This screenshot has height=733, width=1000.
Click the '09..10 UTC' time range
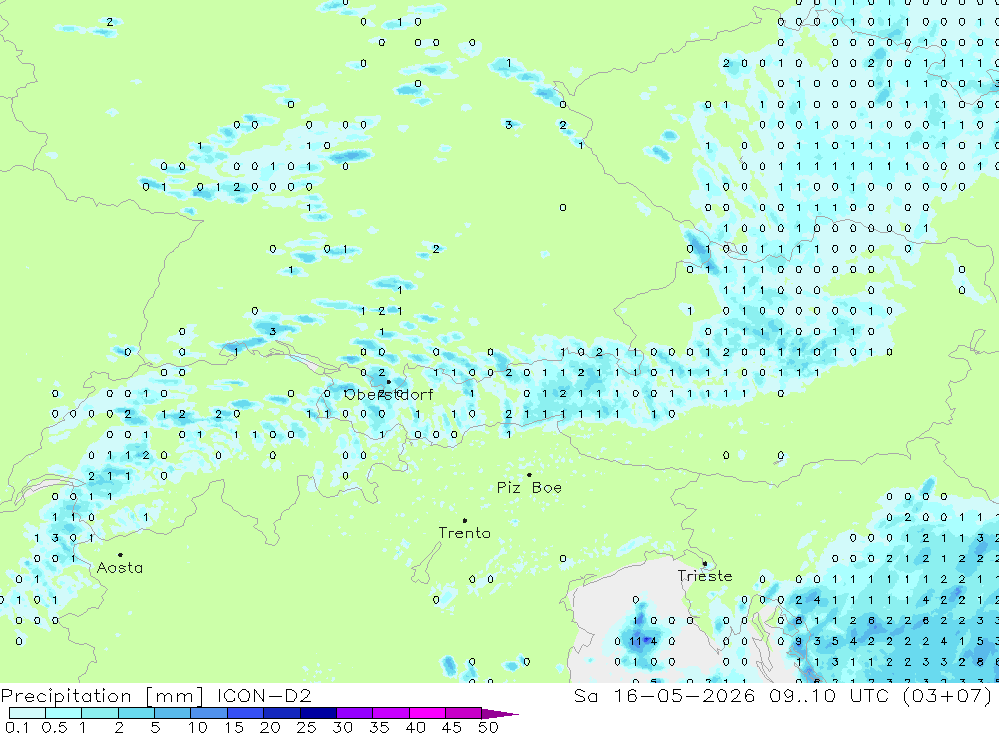click(829, 695)
